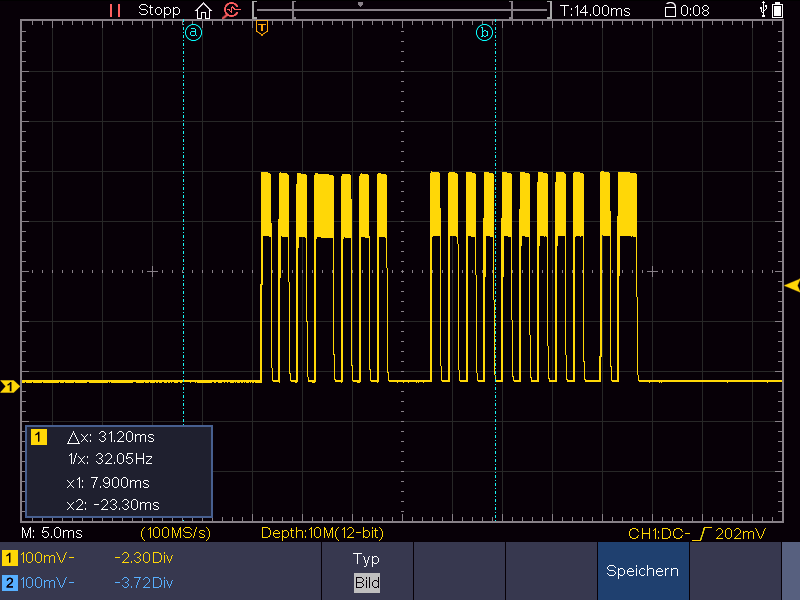This screenshot has width=800, height=600.
Task: Toggle channel 2 blue badge
Action: pos(10,583)
